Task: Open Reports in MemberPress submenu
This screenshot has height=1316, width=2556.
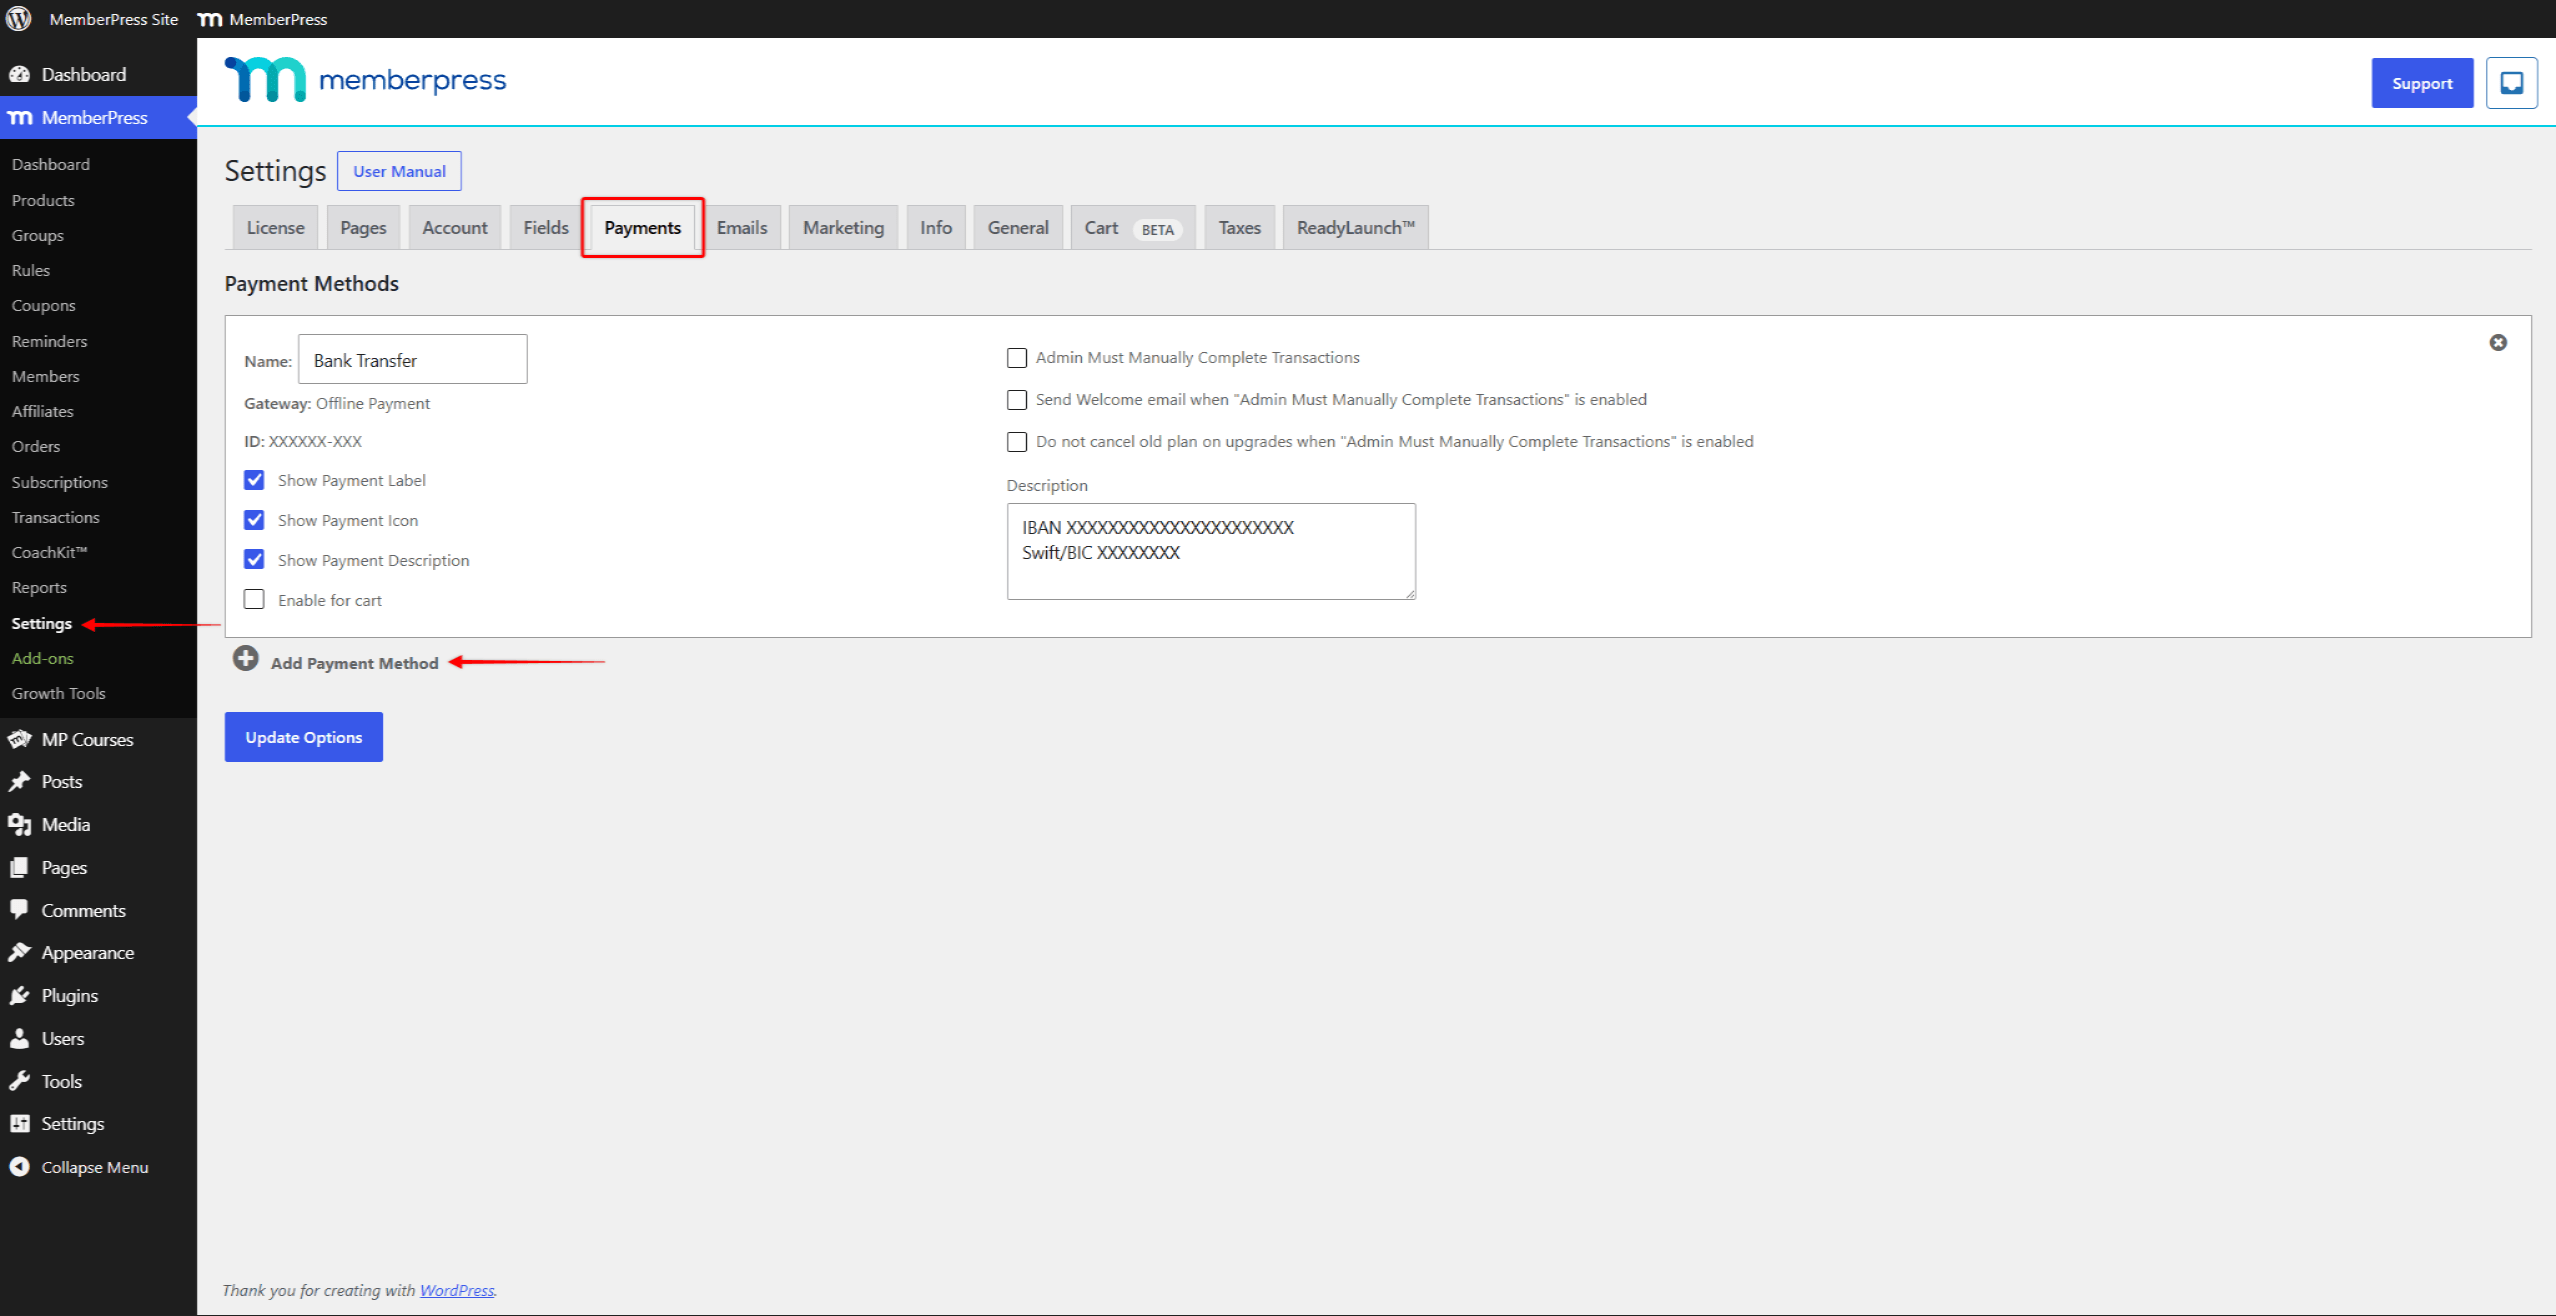Action: [x=39, y=588]
